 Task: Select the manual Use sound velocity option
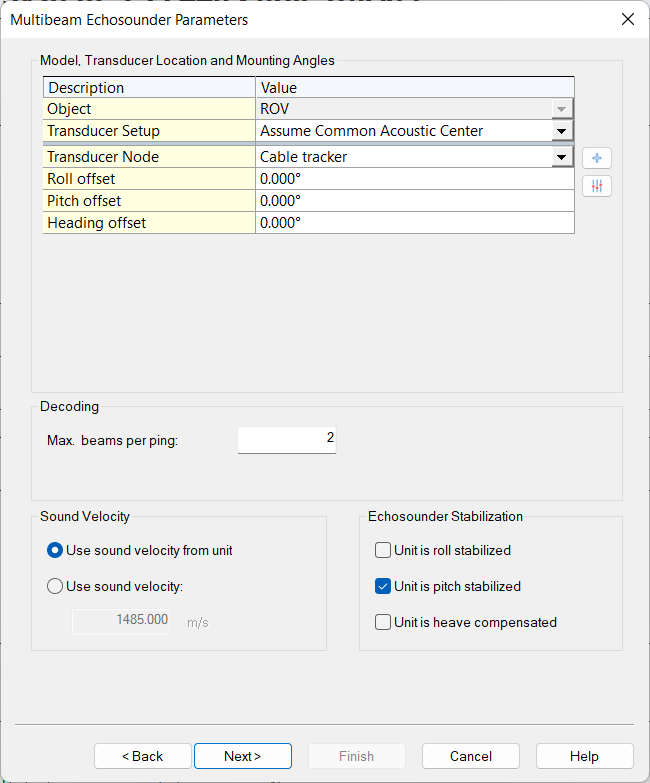55,586
